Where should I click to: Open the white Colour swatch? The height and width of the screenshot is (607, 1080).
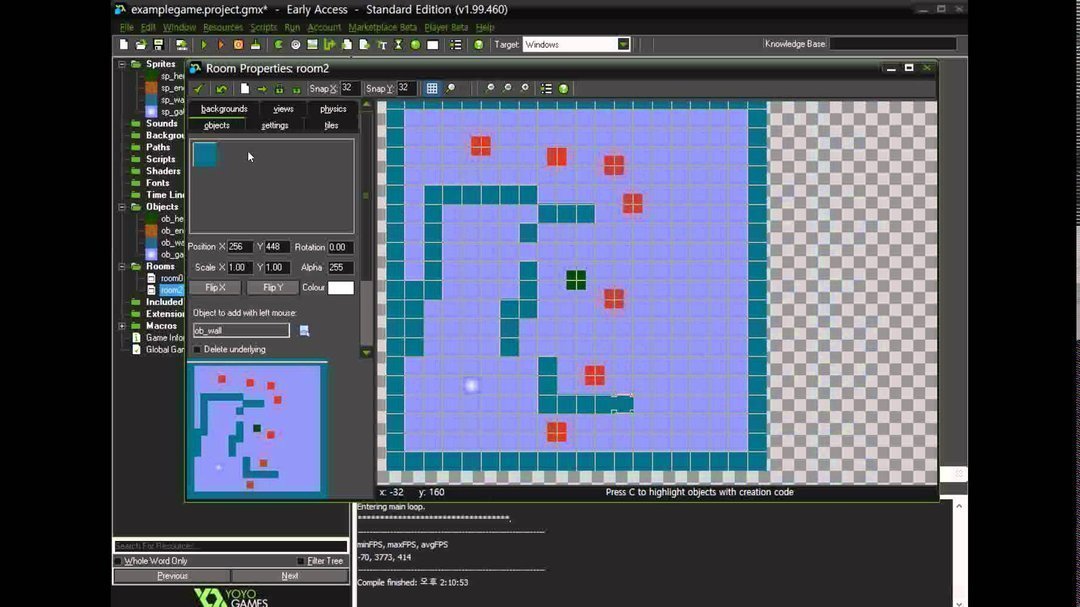click(x=341, y=288)
